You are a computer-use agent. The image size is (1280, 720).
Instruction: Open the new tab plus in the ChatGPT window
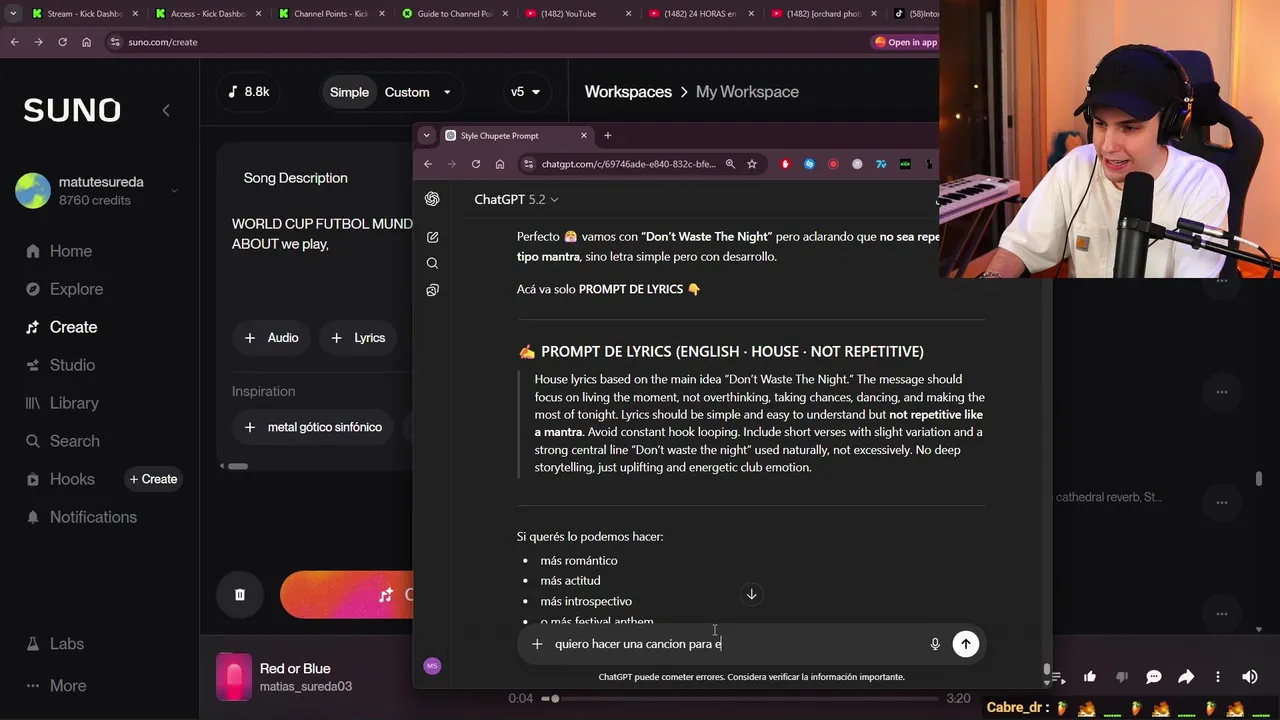coord(607,135)
